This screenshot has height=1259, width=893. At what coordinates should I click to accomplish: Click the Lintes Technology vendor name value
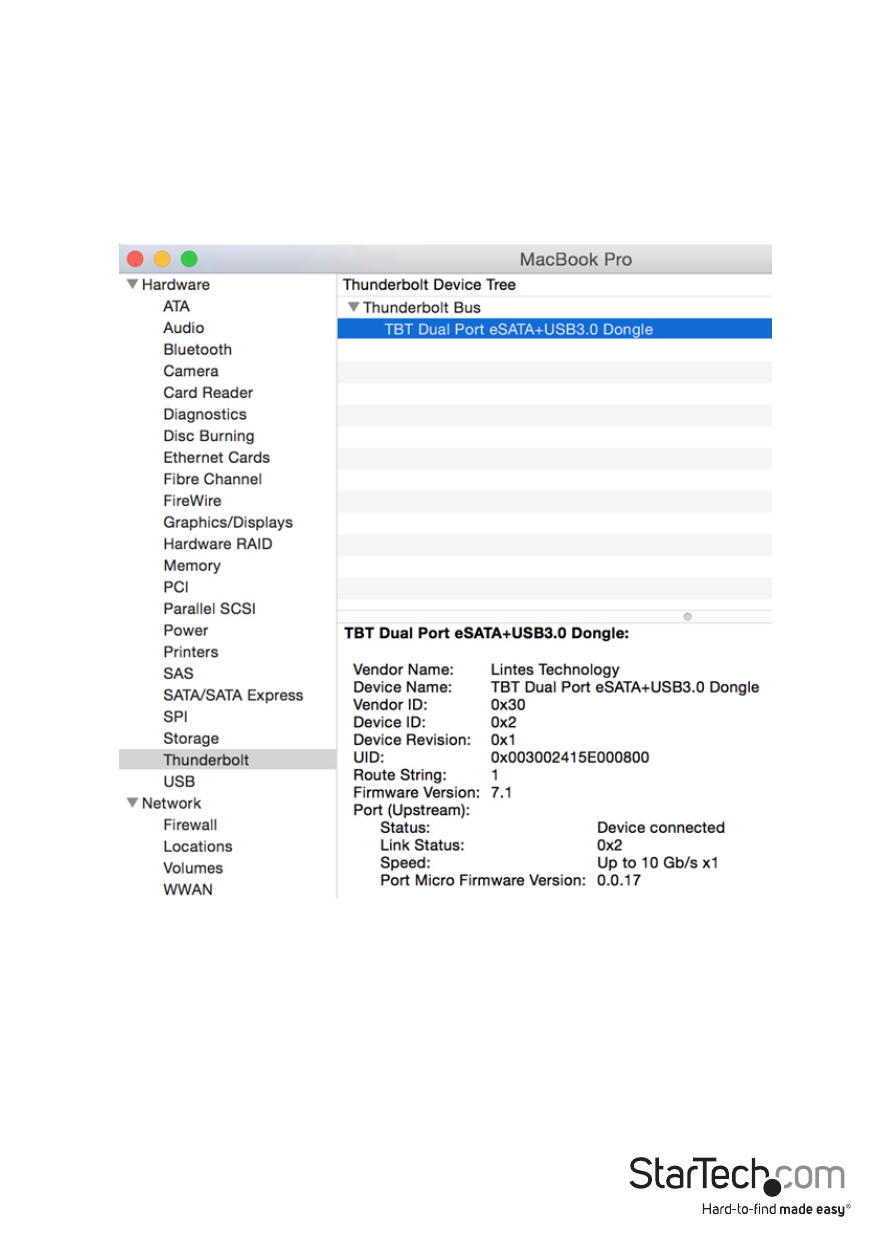(x=555, y=670)
